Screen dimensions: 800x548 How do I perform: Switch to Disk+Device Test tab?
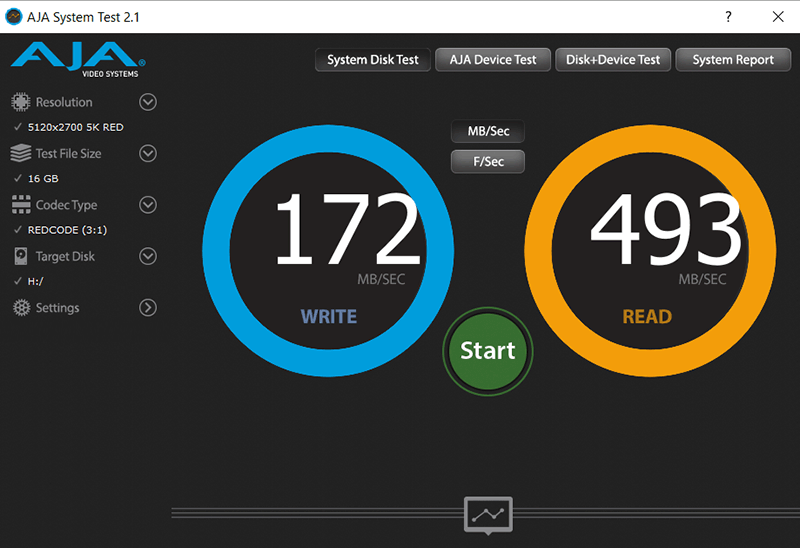[613, 60]
